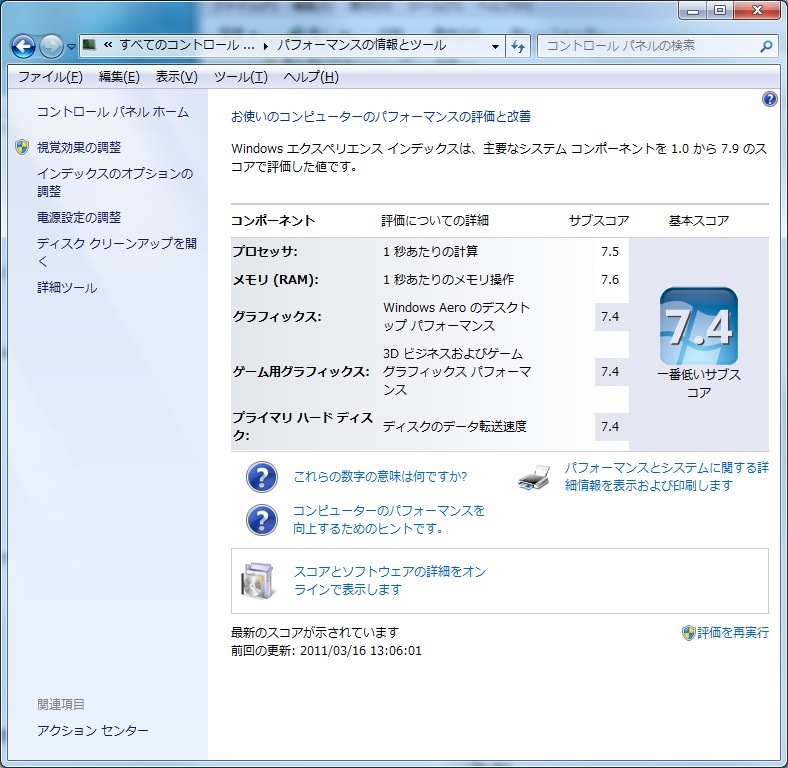Open the ファイル(F) menu
Viewport: 788px width, 768px height.
50,77
